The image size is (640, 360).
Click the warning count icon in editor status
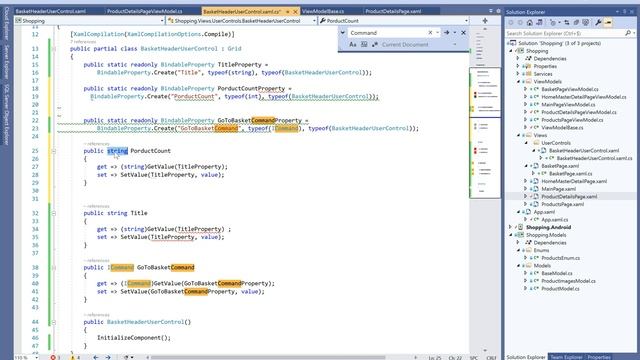click(x=73, y=358)
